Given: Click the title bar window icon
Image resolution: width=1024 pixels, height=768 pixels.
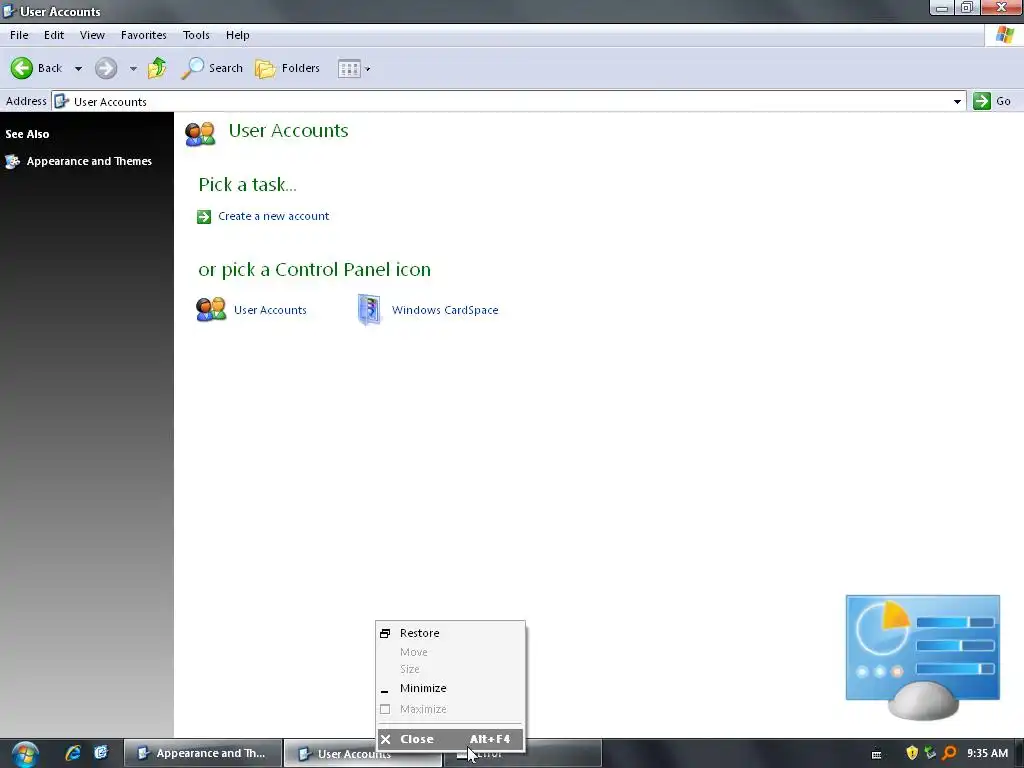Looking at the screenshot, I should 9,10.
